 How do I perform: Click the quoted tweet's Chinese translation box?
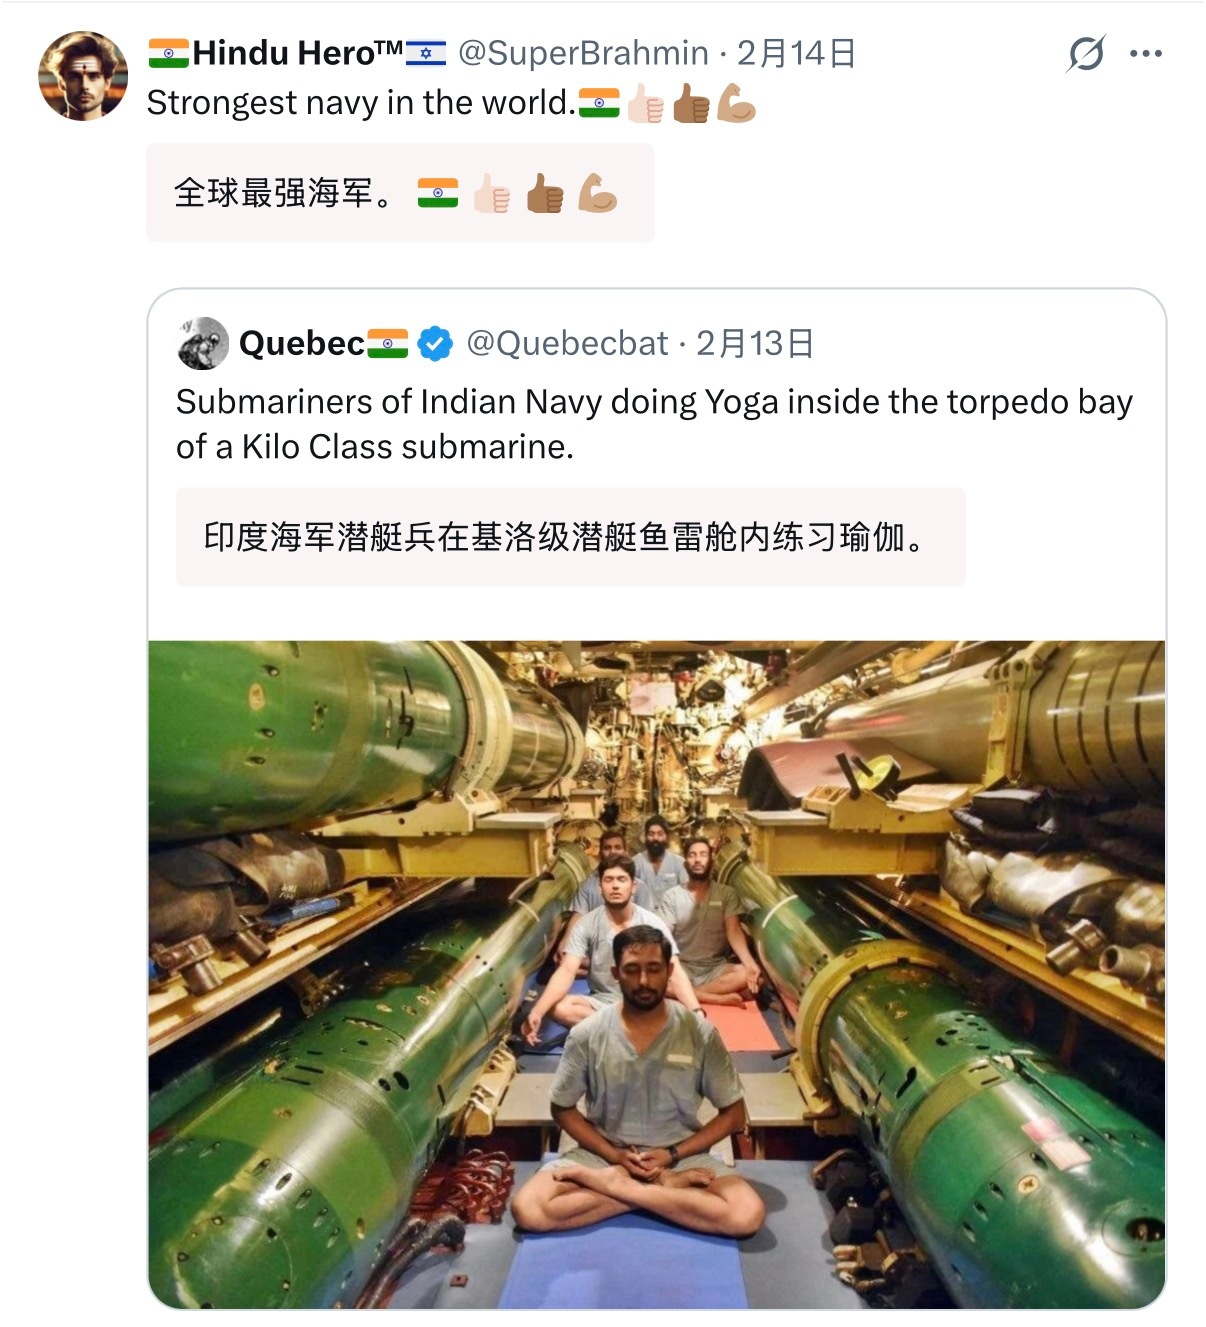coord(570,537)
